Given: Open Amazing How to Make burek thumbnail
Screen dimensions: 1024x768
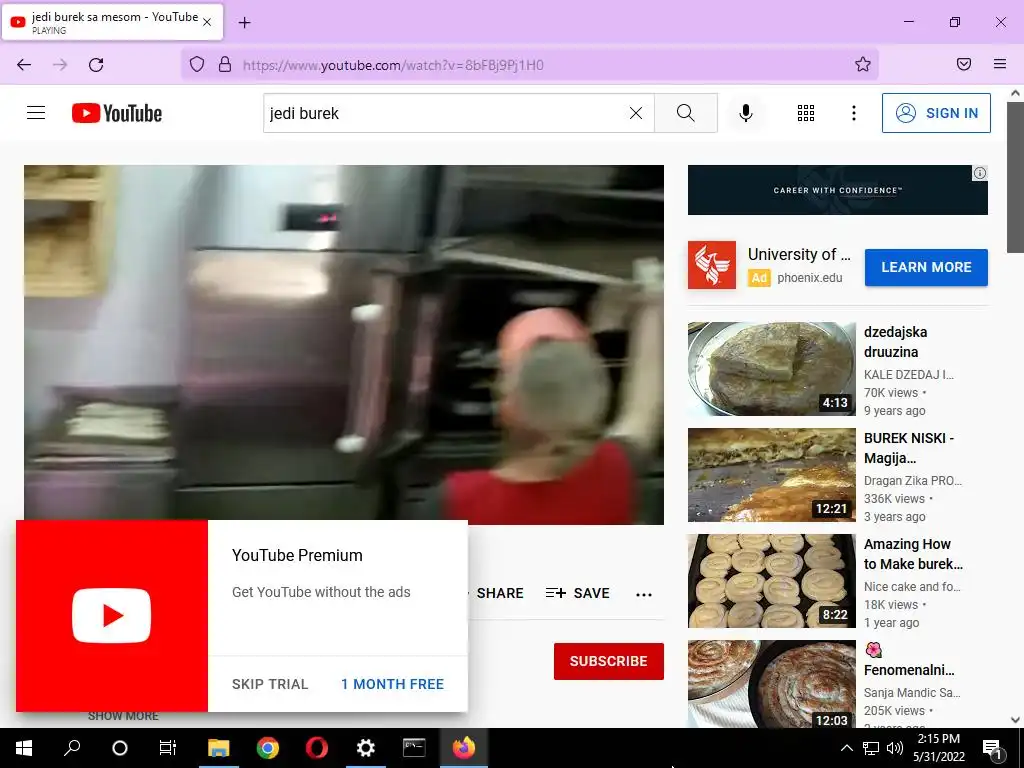Looking at the screenshot, I should [771, 581].
